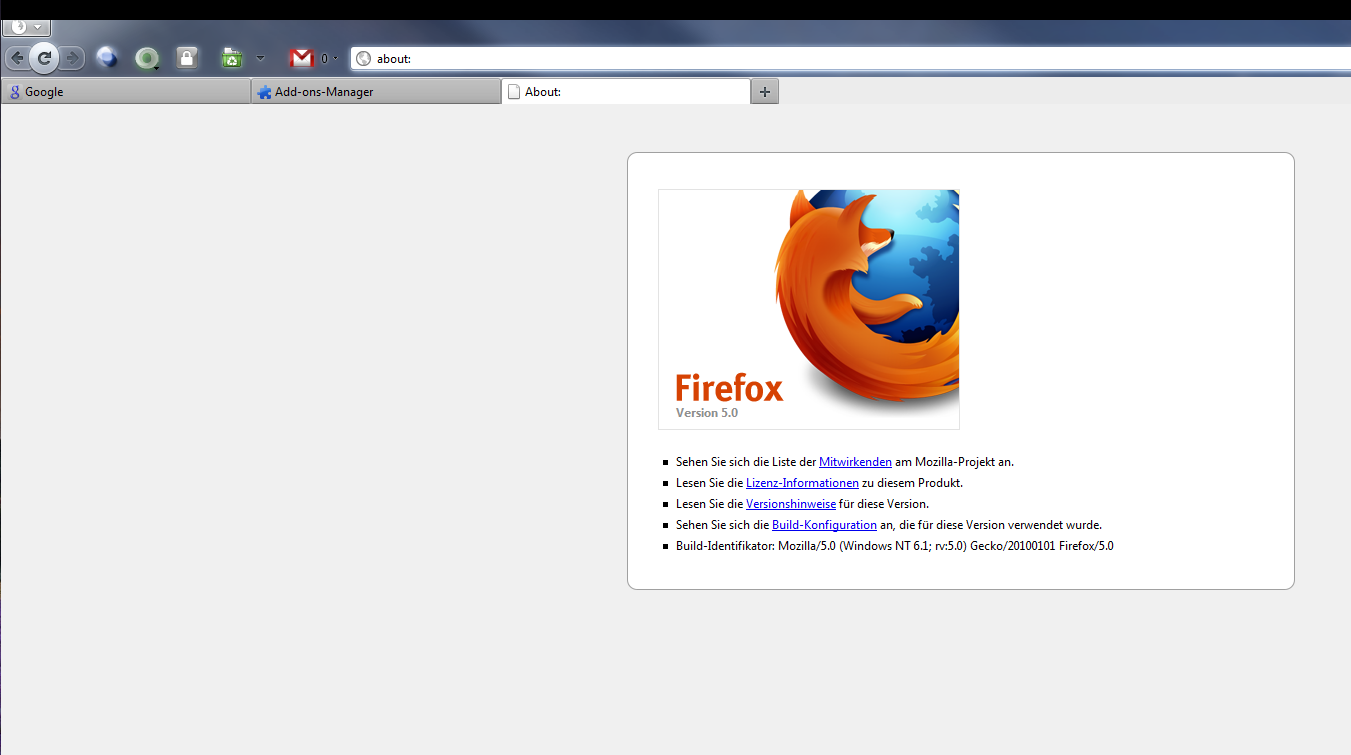Open the Firefox app menu button
This screenshot has width=1351, height=755.
(26, 27)
